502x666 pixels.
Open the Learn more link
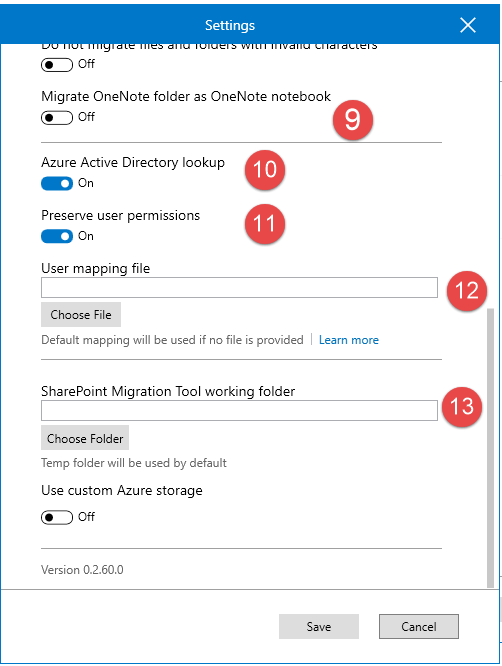[x=349, y=340]
